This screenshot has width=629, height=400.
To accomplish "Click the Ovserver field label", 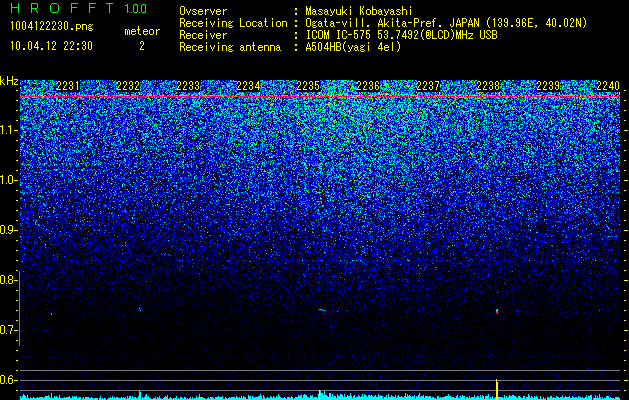I will tap(203, 12).
